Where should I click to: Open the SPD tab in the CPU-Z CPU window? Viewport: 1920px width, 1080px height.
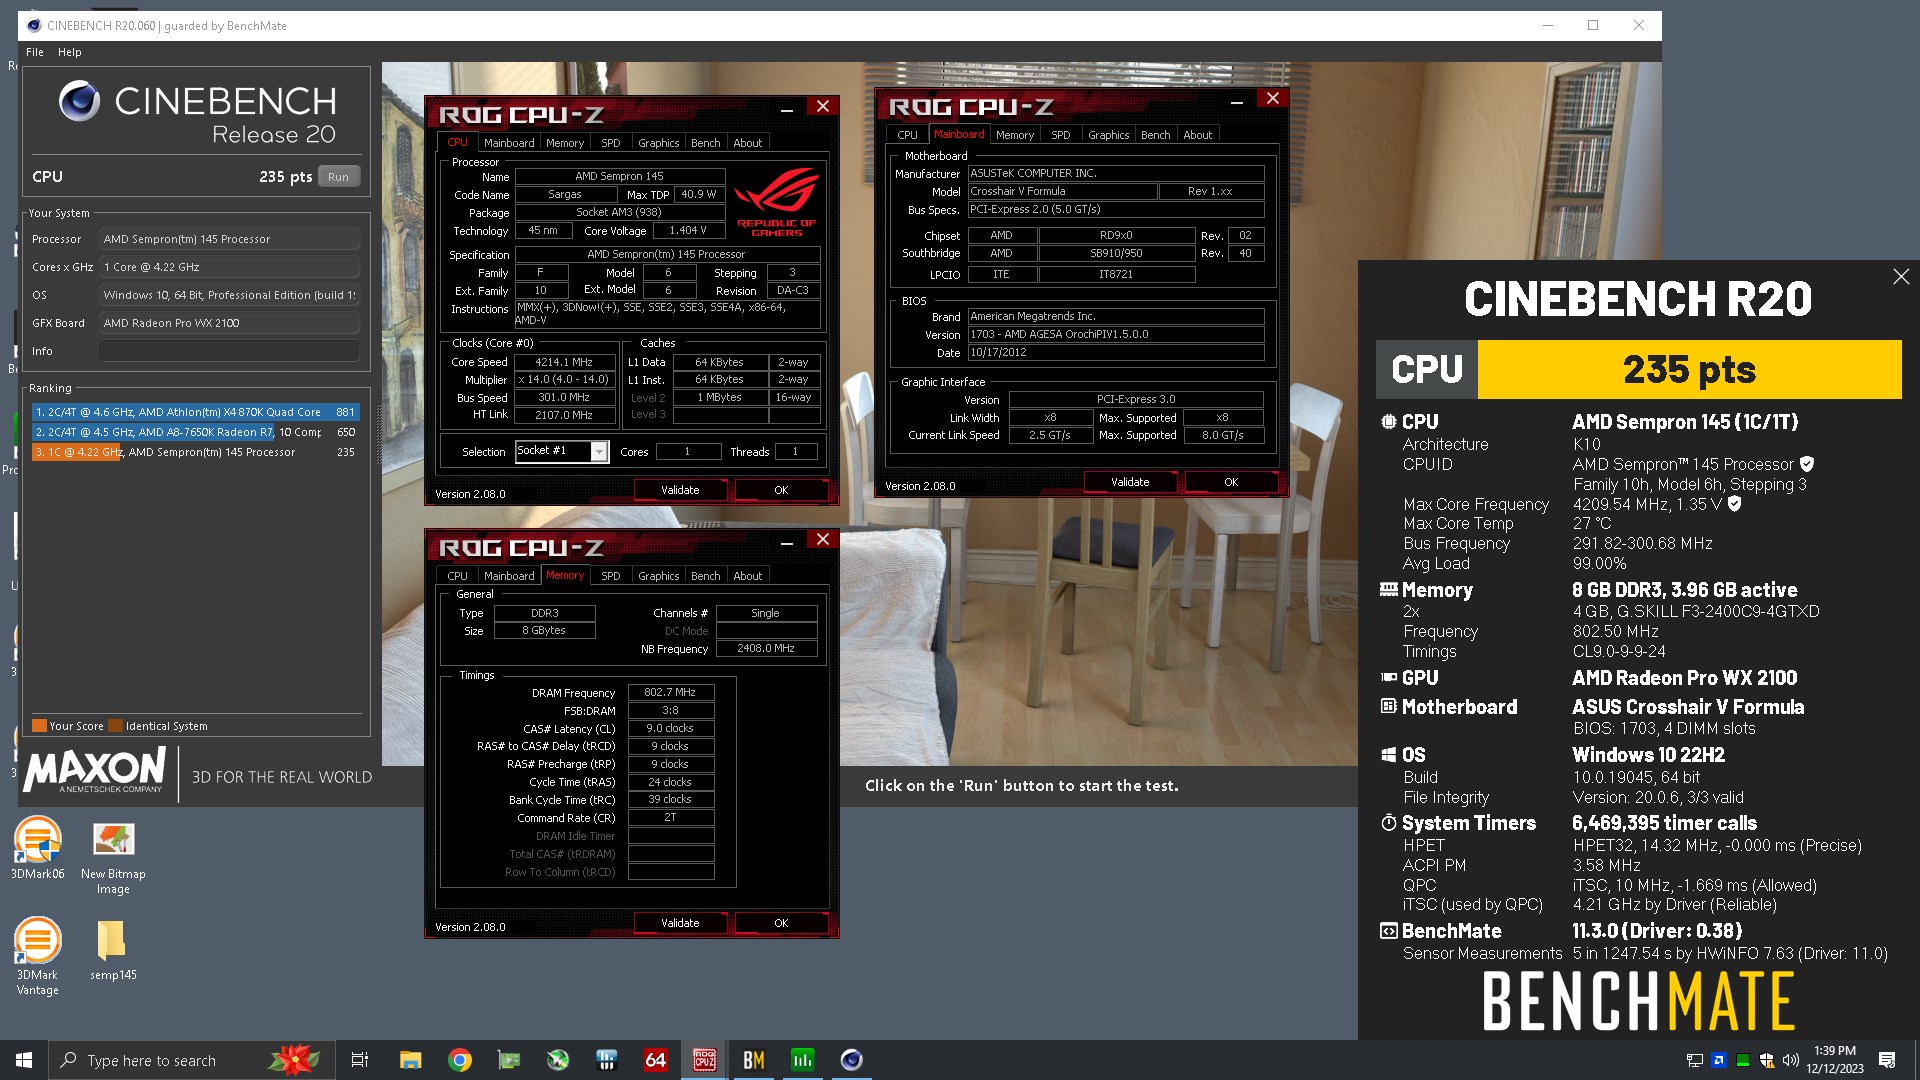tap(610, 143)
